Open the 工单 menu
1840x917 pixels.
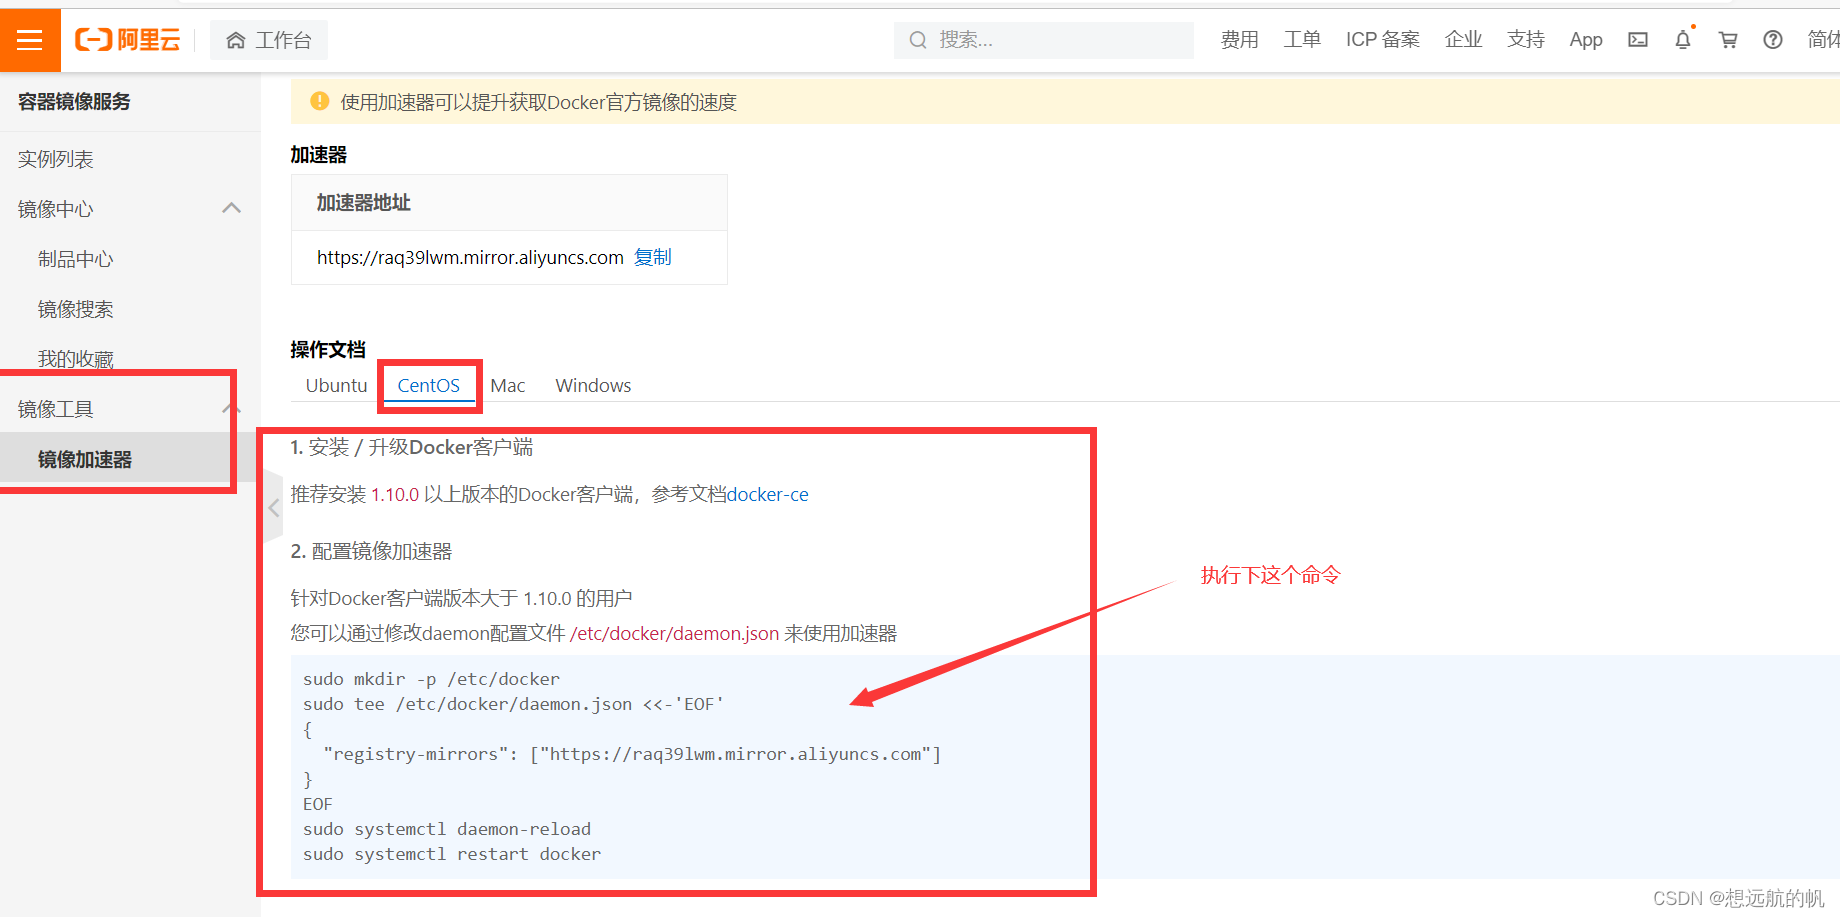coord(1302,40)
